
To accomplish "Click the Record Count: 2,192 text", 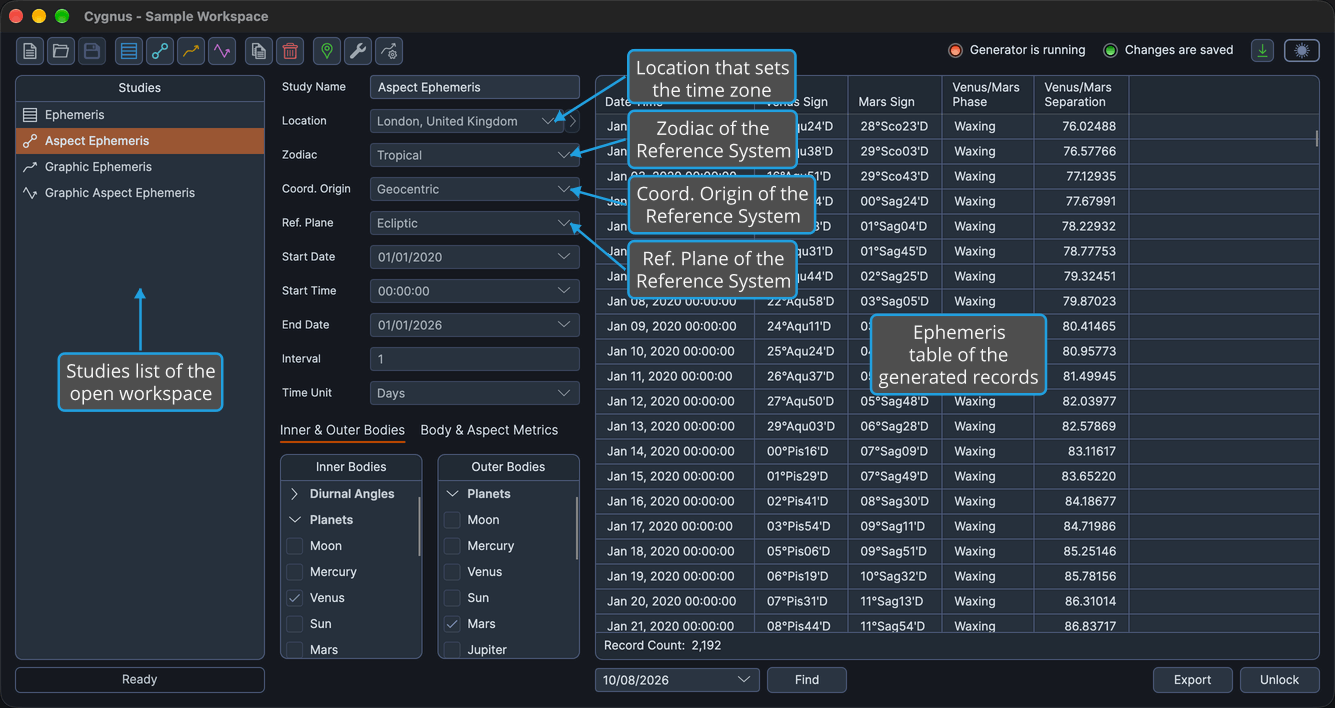I will pos(663,646).
